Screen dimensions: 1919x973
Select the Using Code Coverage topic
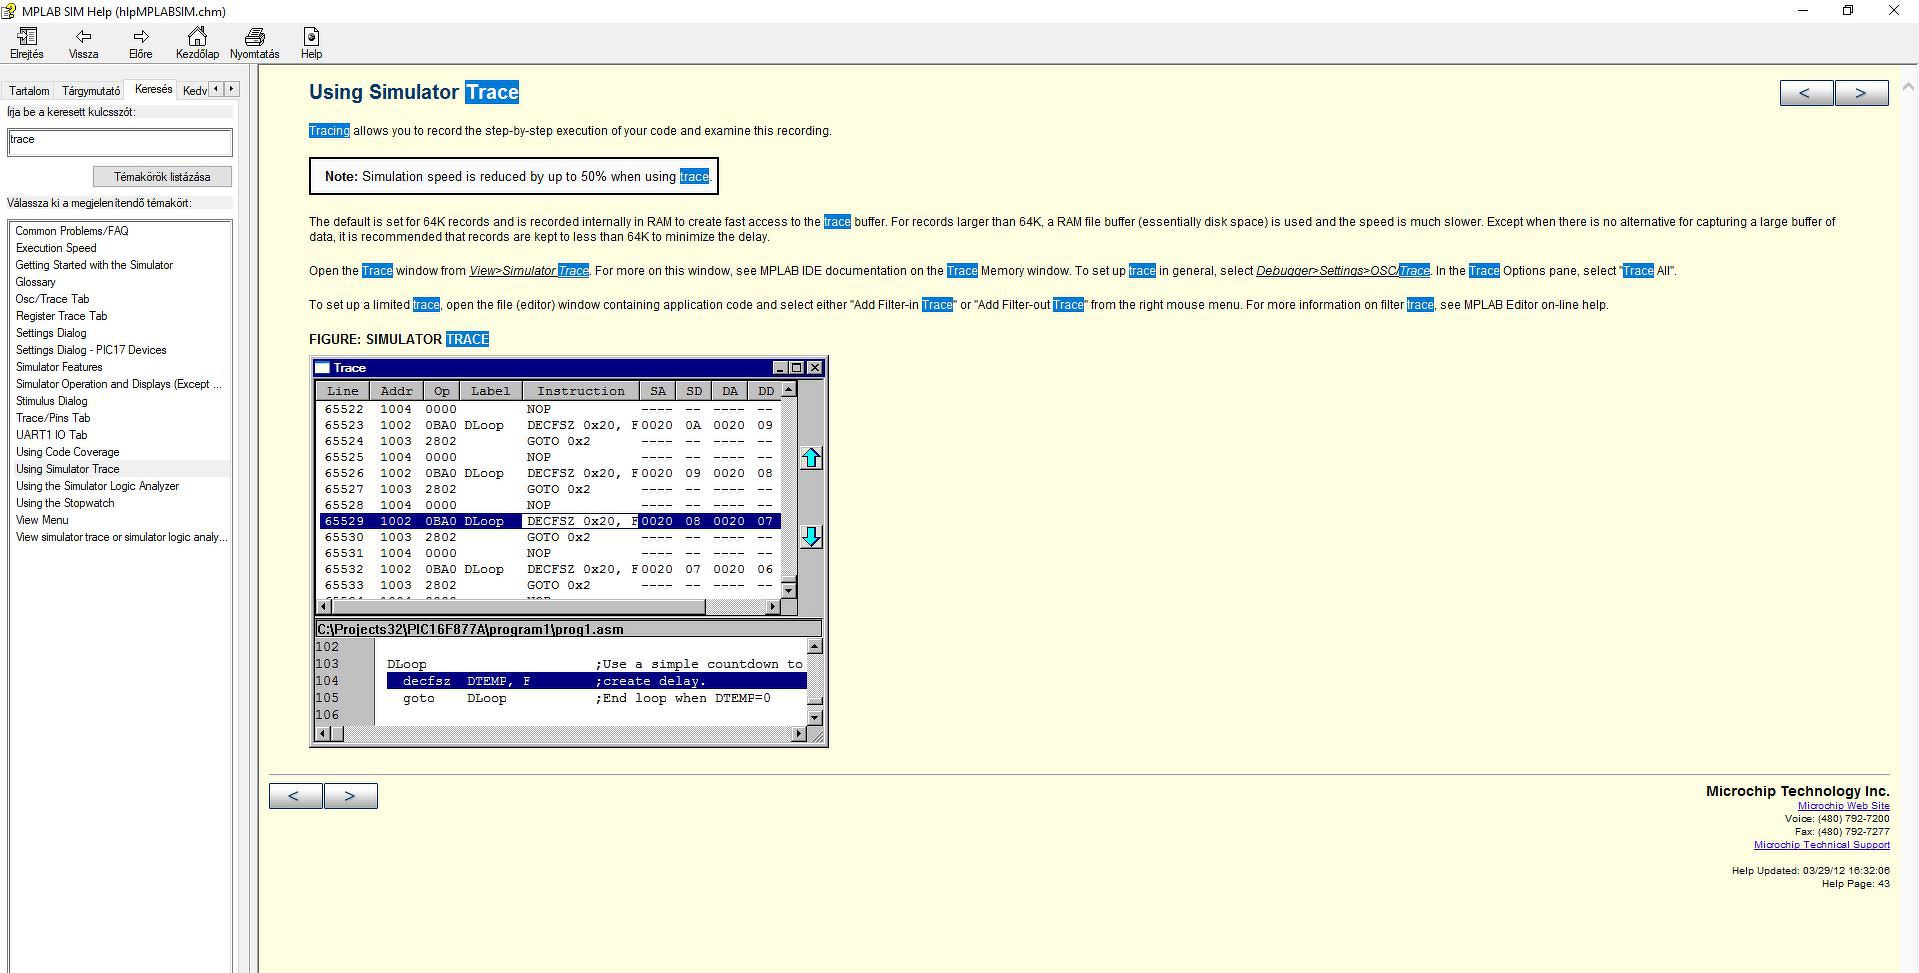tap(67, 452)
